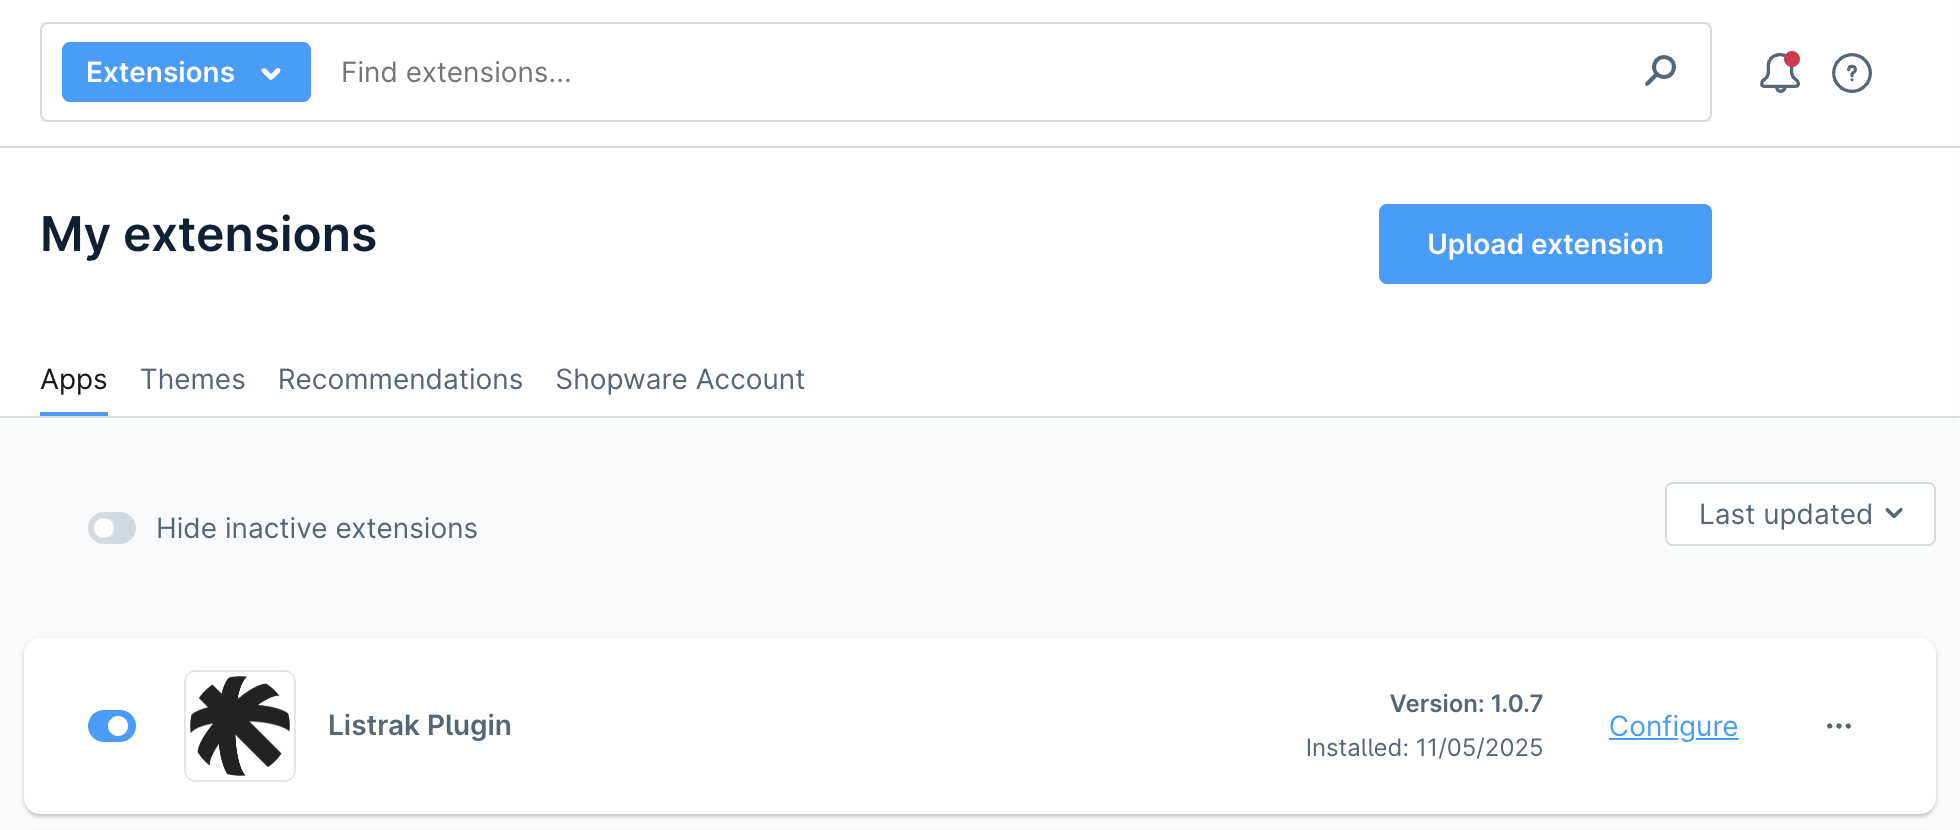
Task: Click the Listrak Plugin name
Action: (x=419, y=726)
